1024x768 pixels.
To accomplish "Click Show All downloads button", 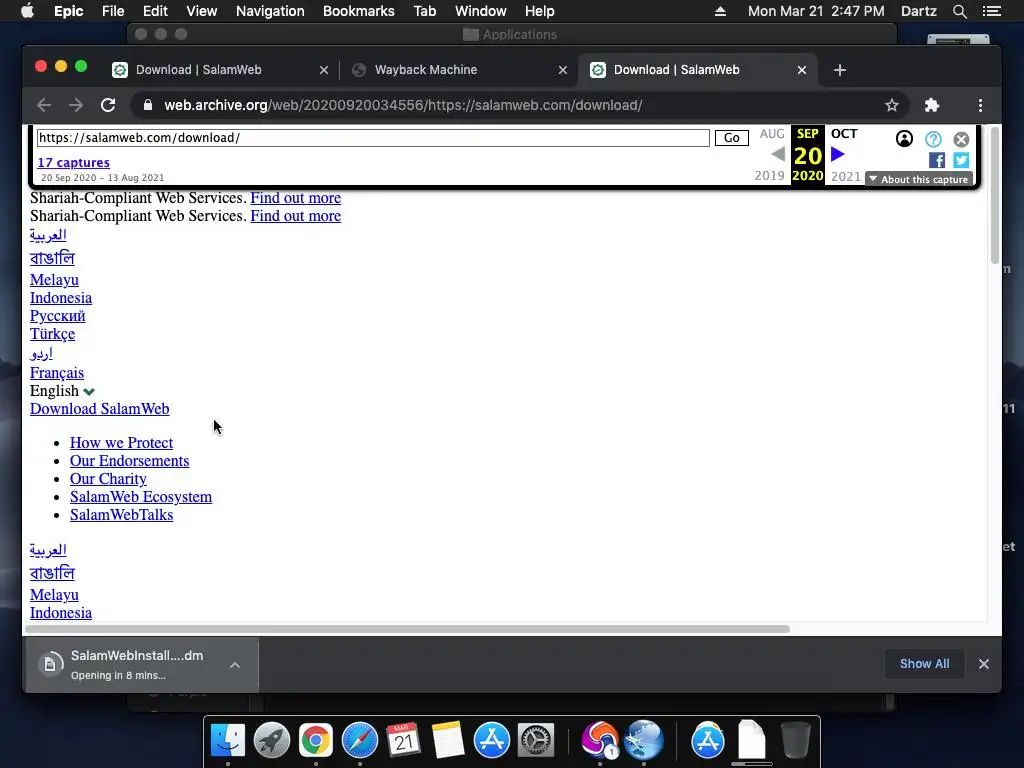I will 924,664.
